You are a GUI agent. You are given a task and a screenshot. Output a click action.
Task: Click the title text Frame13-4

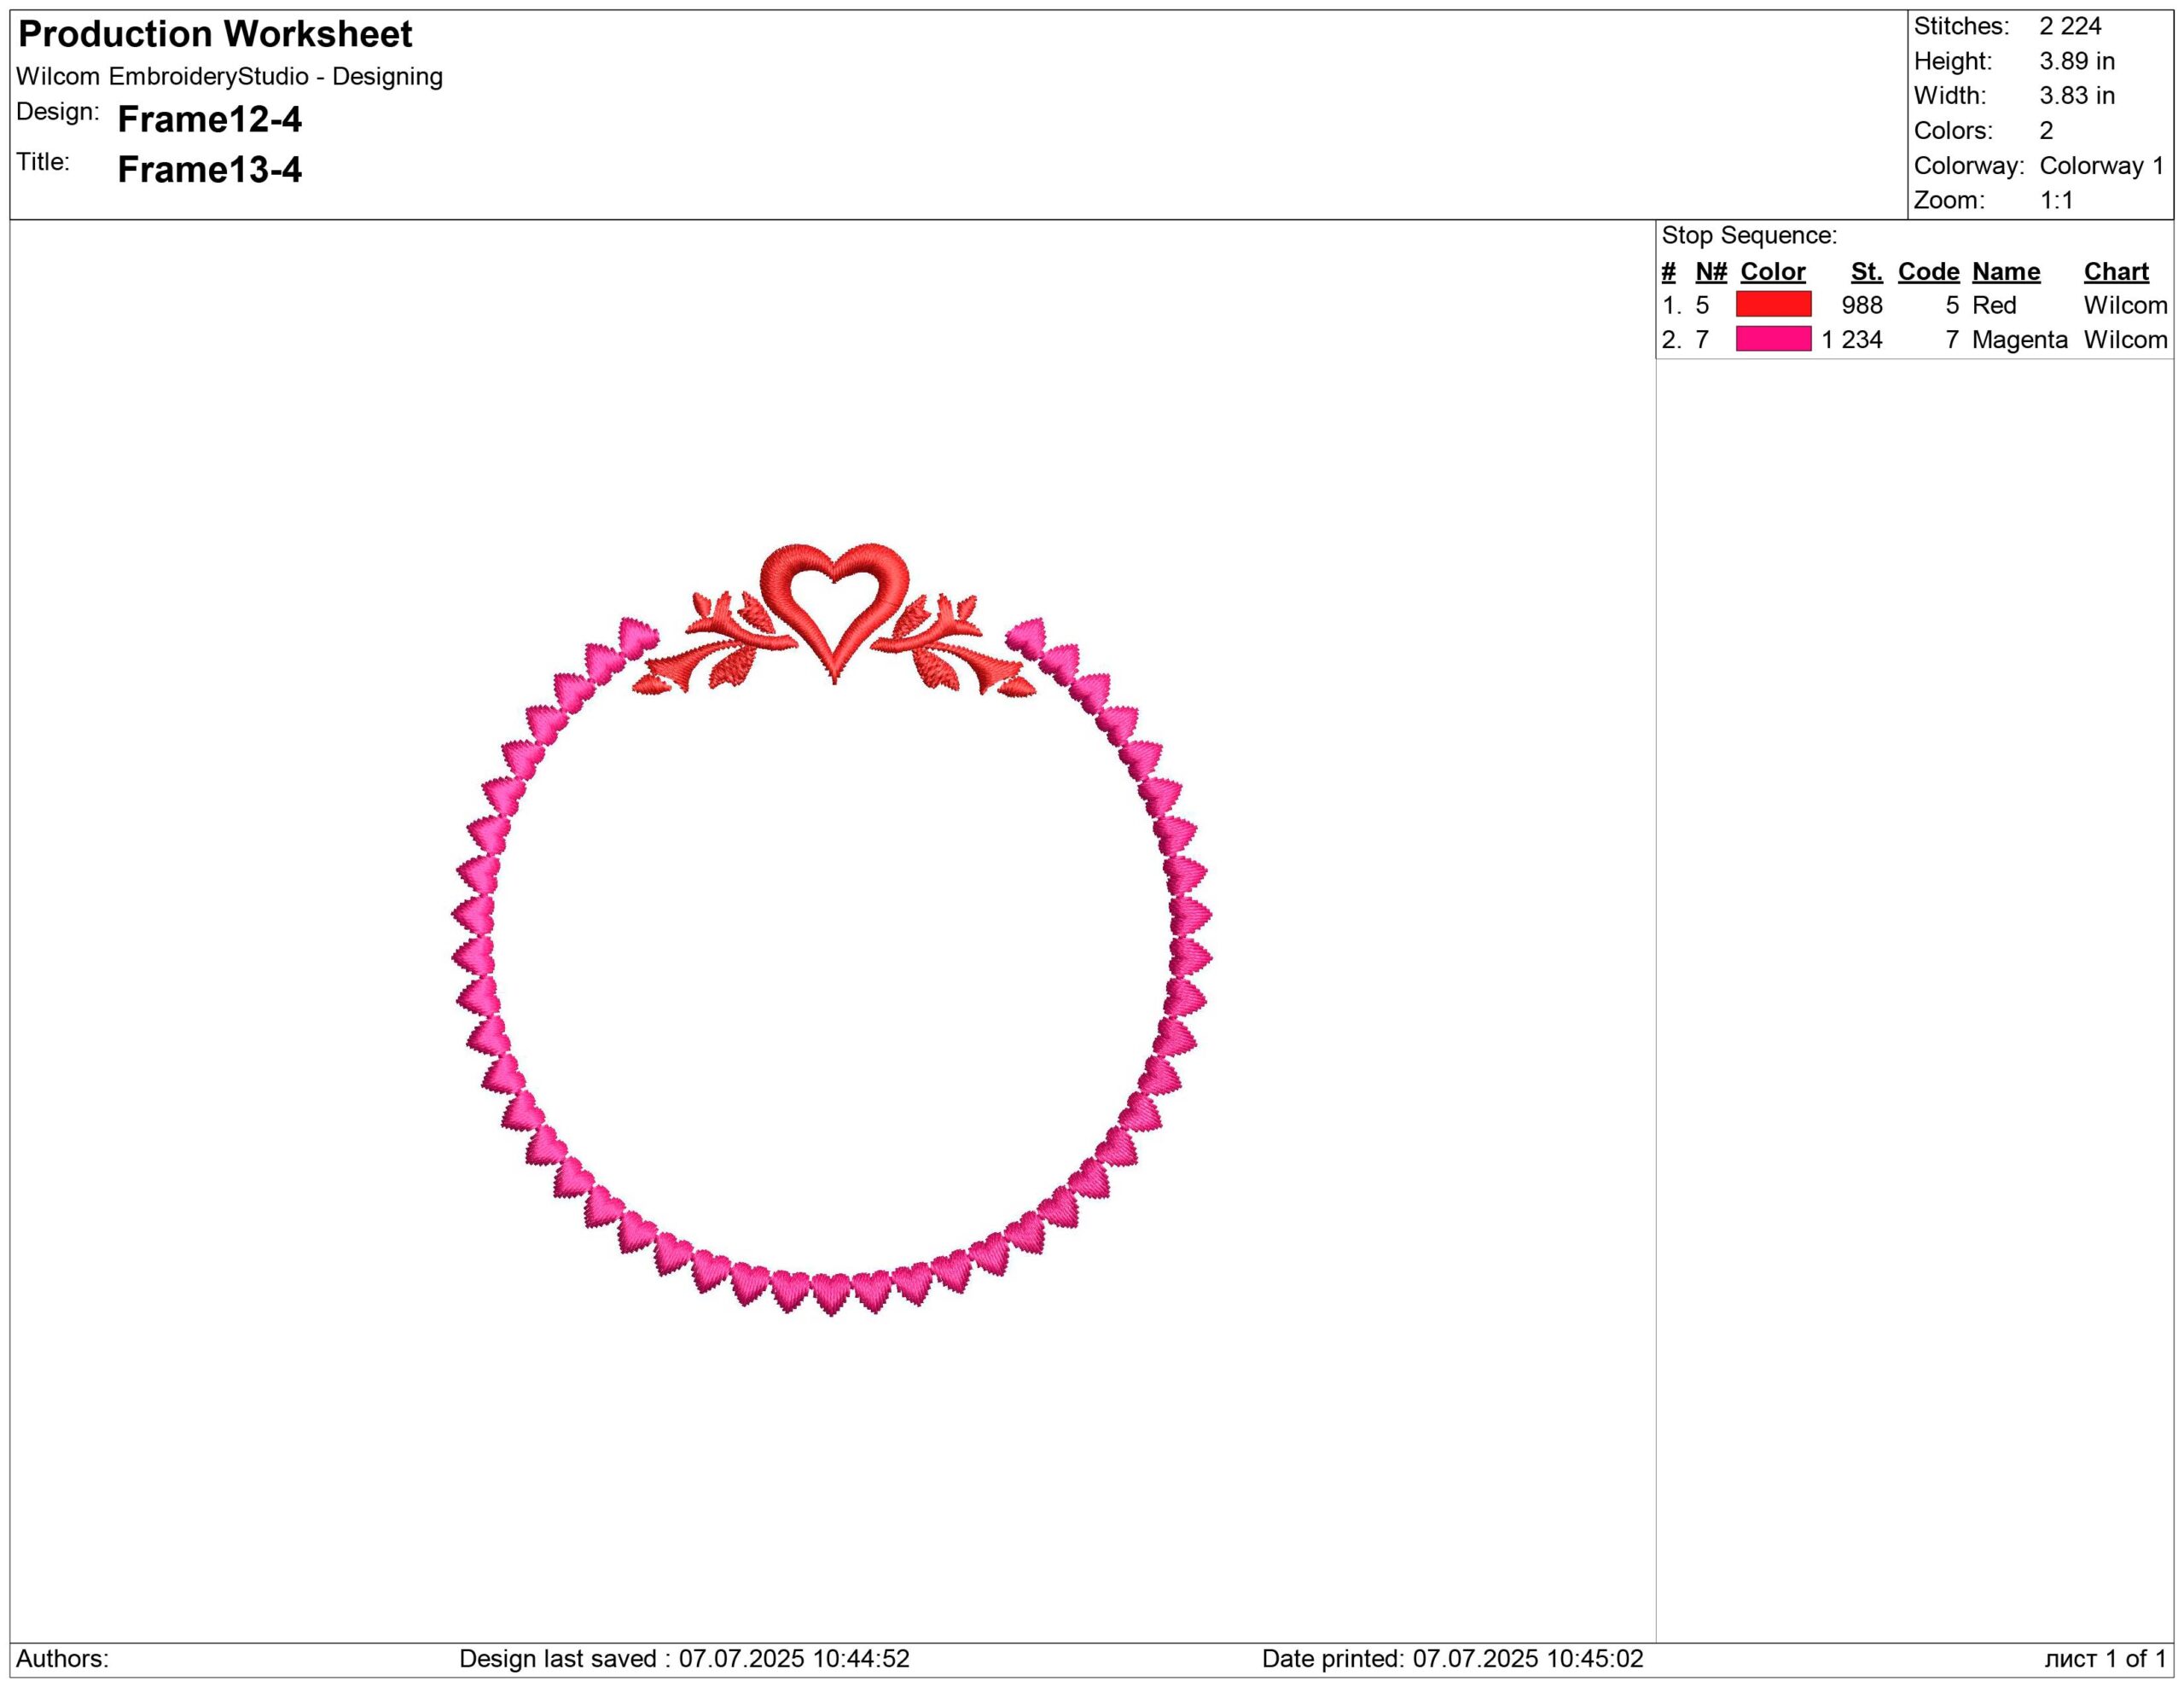click(x=209, y=169)
